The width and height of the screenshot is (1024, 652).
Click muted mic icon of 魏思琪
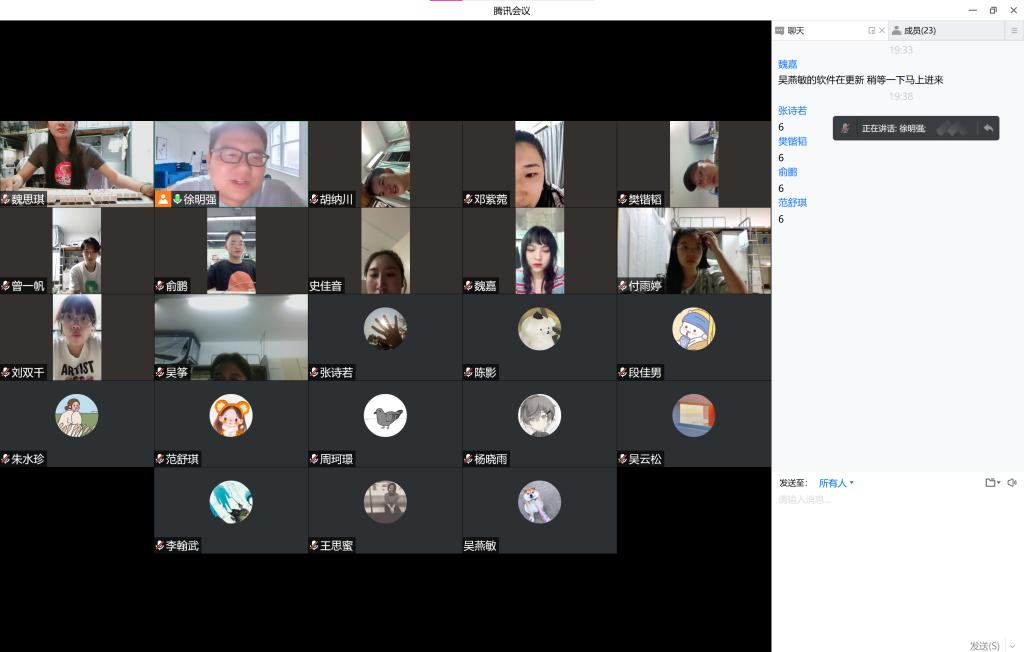6,199
